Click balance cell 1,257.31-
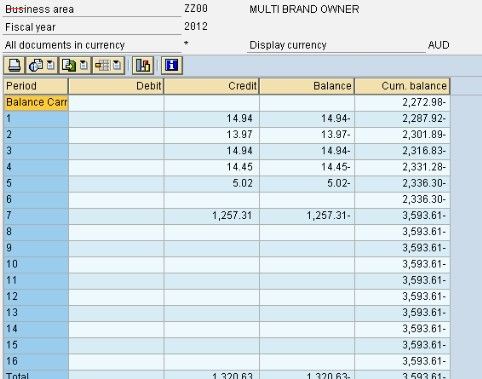The height and width of the screenshot is (379, 482). click(x=307, y=216)
